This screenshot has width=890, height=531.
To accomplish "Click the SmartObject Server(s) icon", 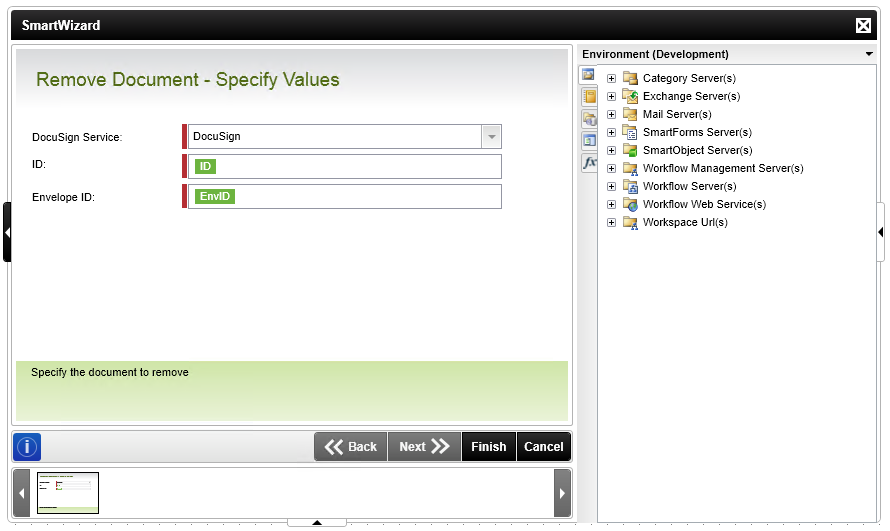I will (x=630, y=150).
